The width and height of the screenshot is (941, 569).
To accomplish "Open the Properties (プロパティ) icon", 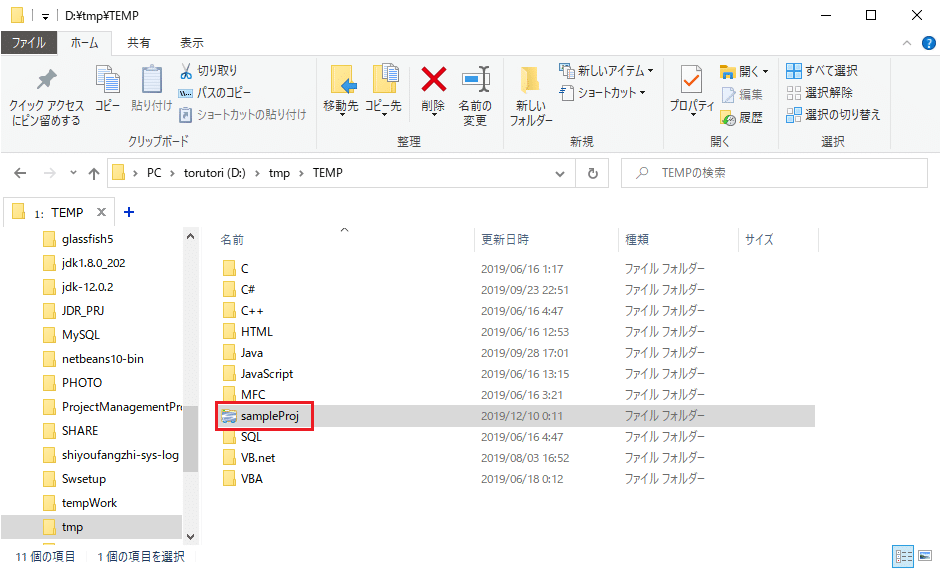I will tap(691, 80).
